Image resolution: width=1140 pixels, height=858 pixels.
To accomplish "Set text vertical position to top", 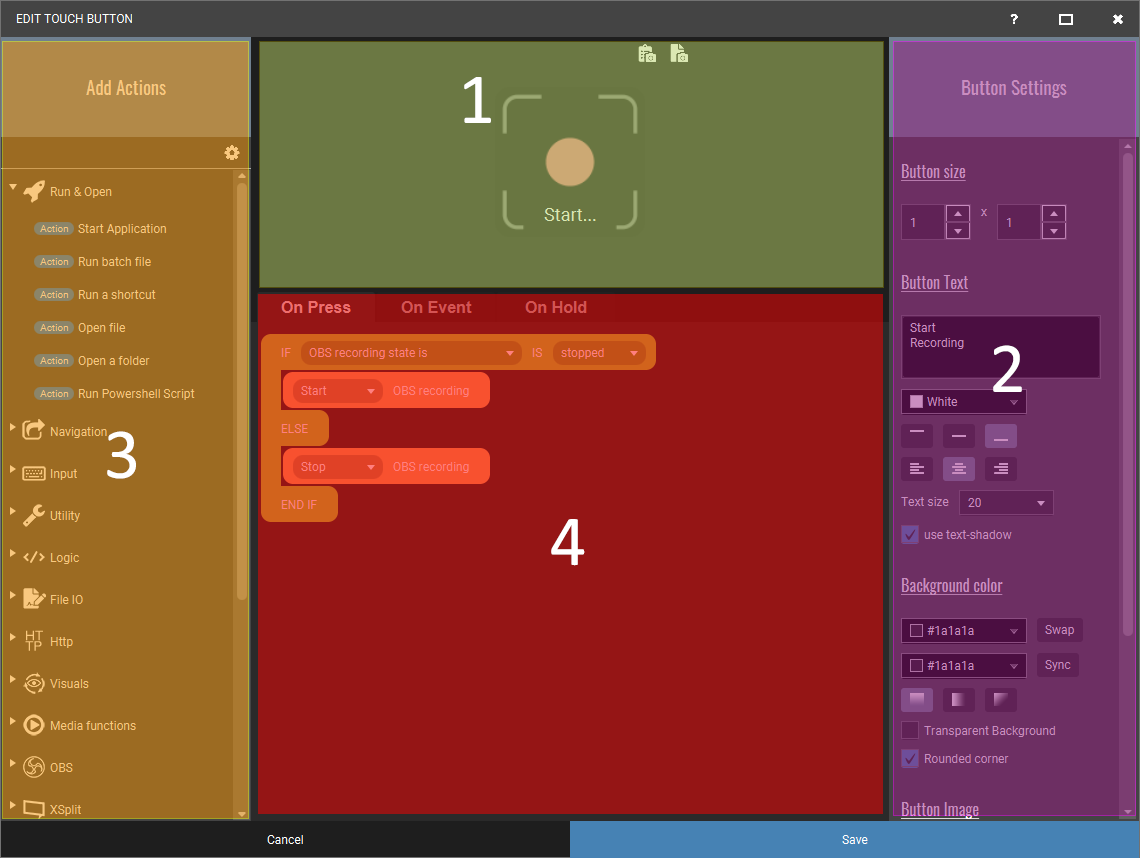I will (917, 436).
